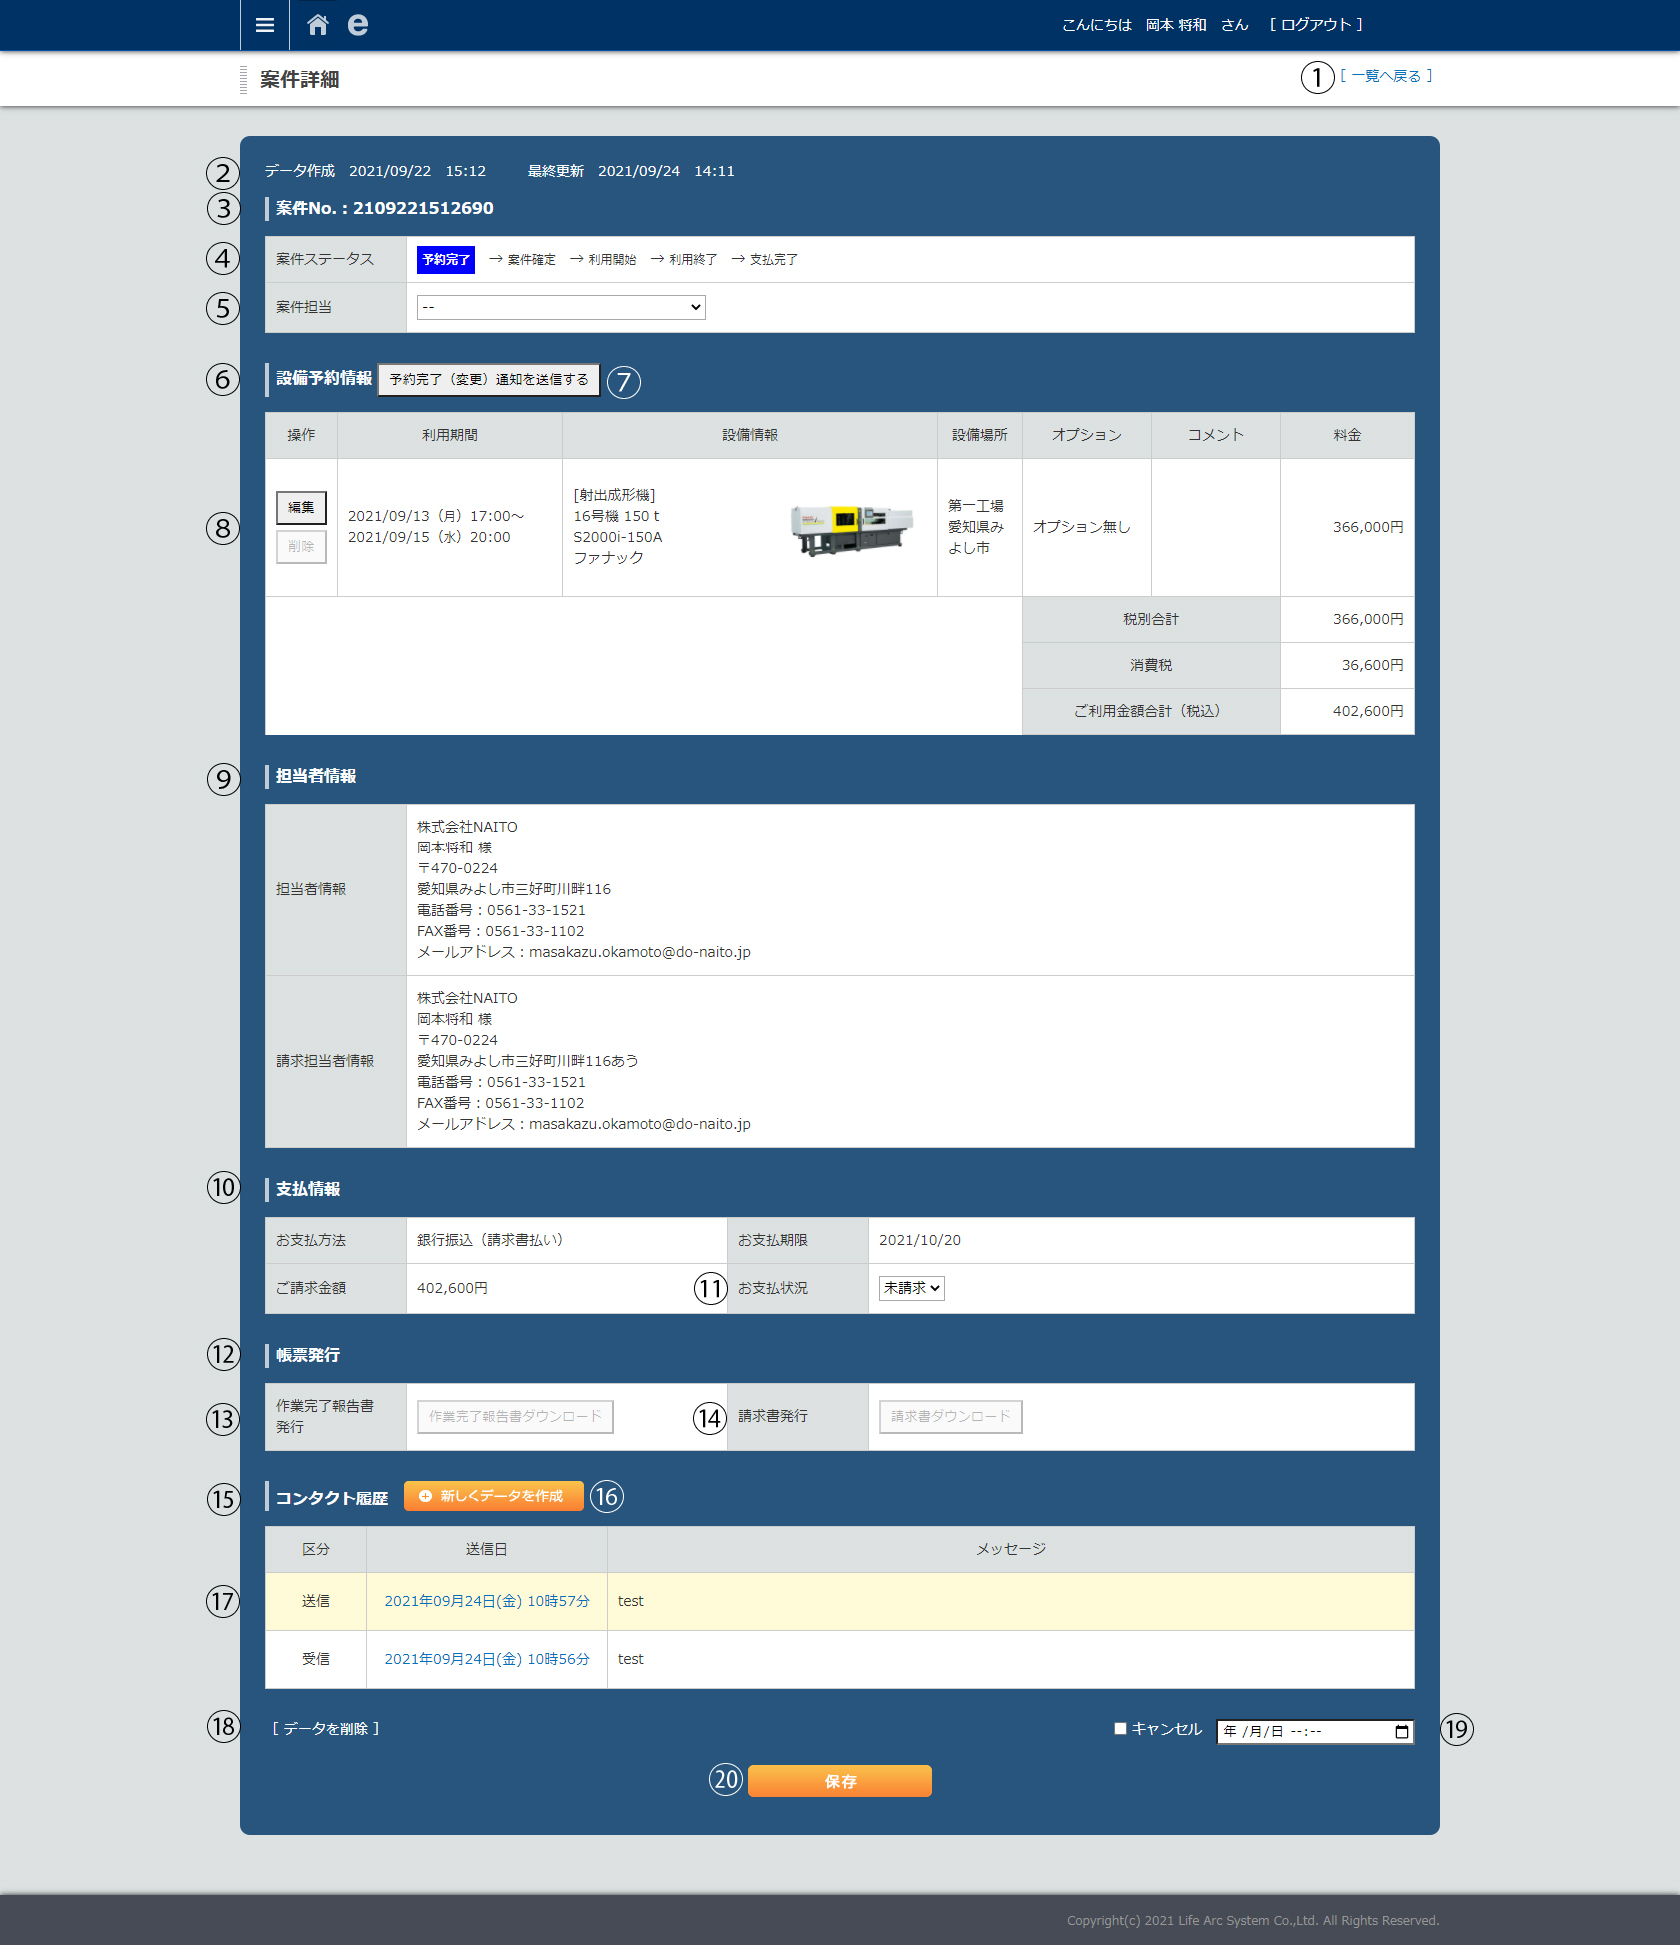Select the 予約完了 status step

tap(445, 260)
